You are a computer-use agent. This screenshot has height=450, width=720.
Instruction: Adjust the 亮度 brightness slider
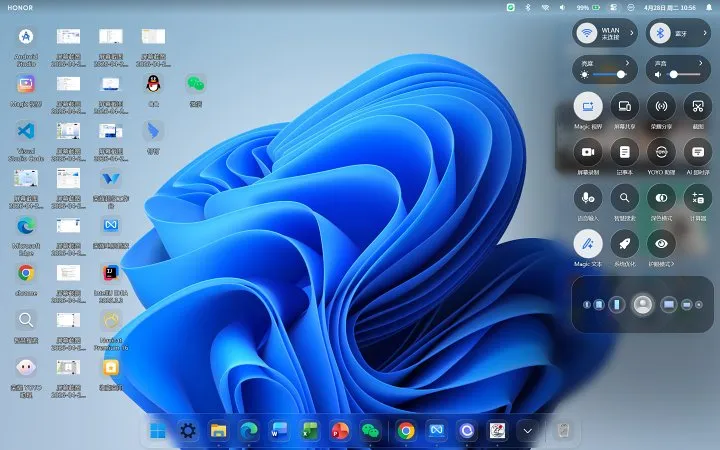point(609,74)
